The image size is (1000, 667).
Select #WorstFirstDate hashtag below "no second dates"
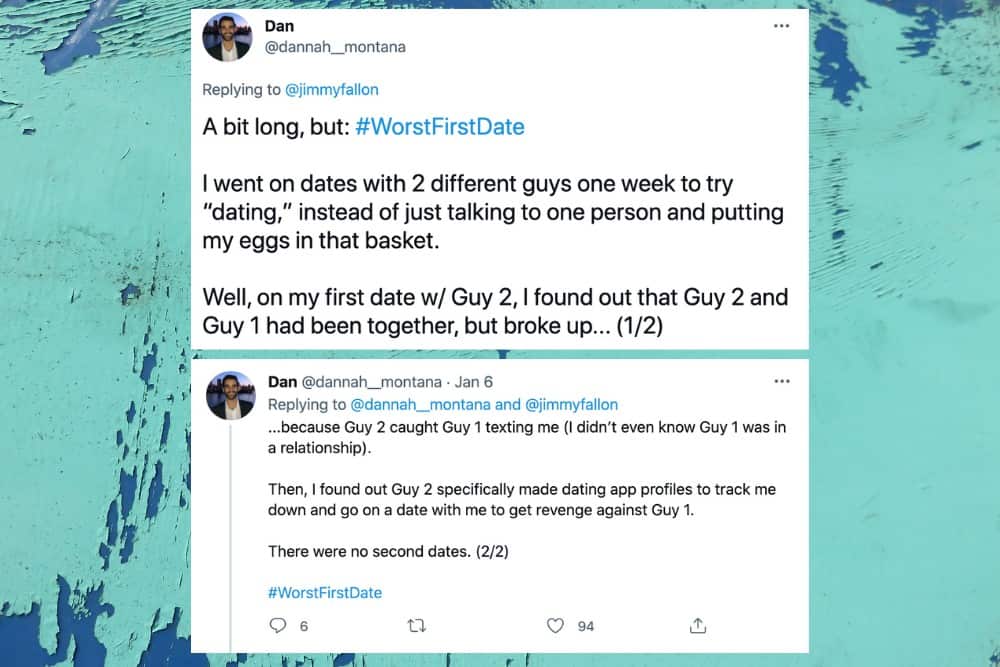(x=325, y=592)
